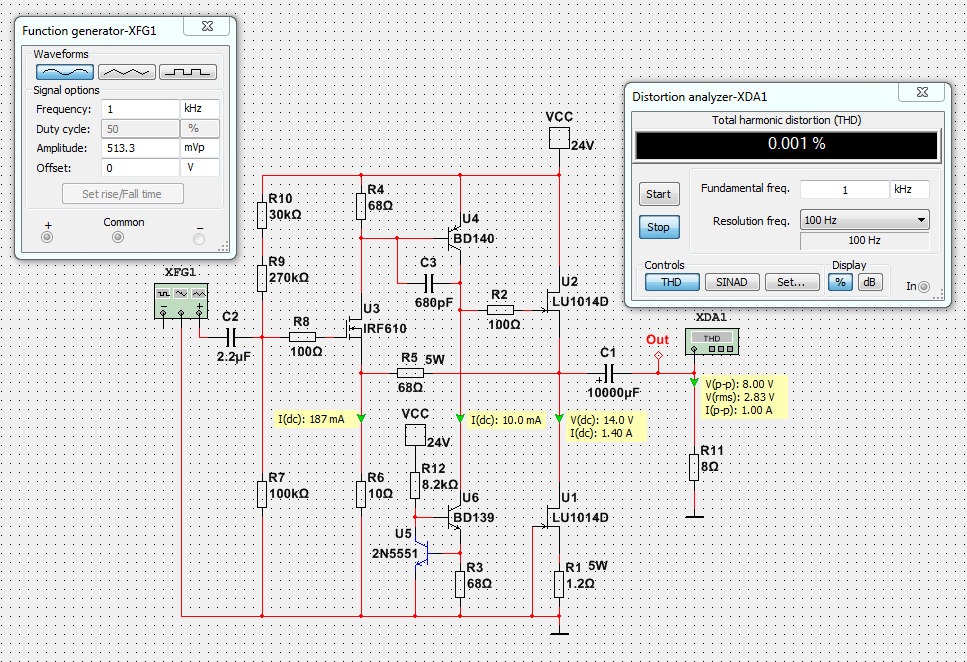The height and width of the screenshot is (662, 967).
Task: Select the square waveform button
Action: click(188, 72)
